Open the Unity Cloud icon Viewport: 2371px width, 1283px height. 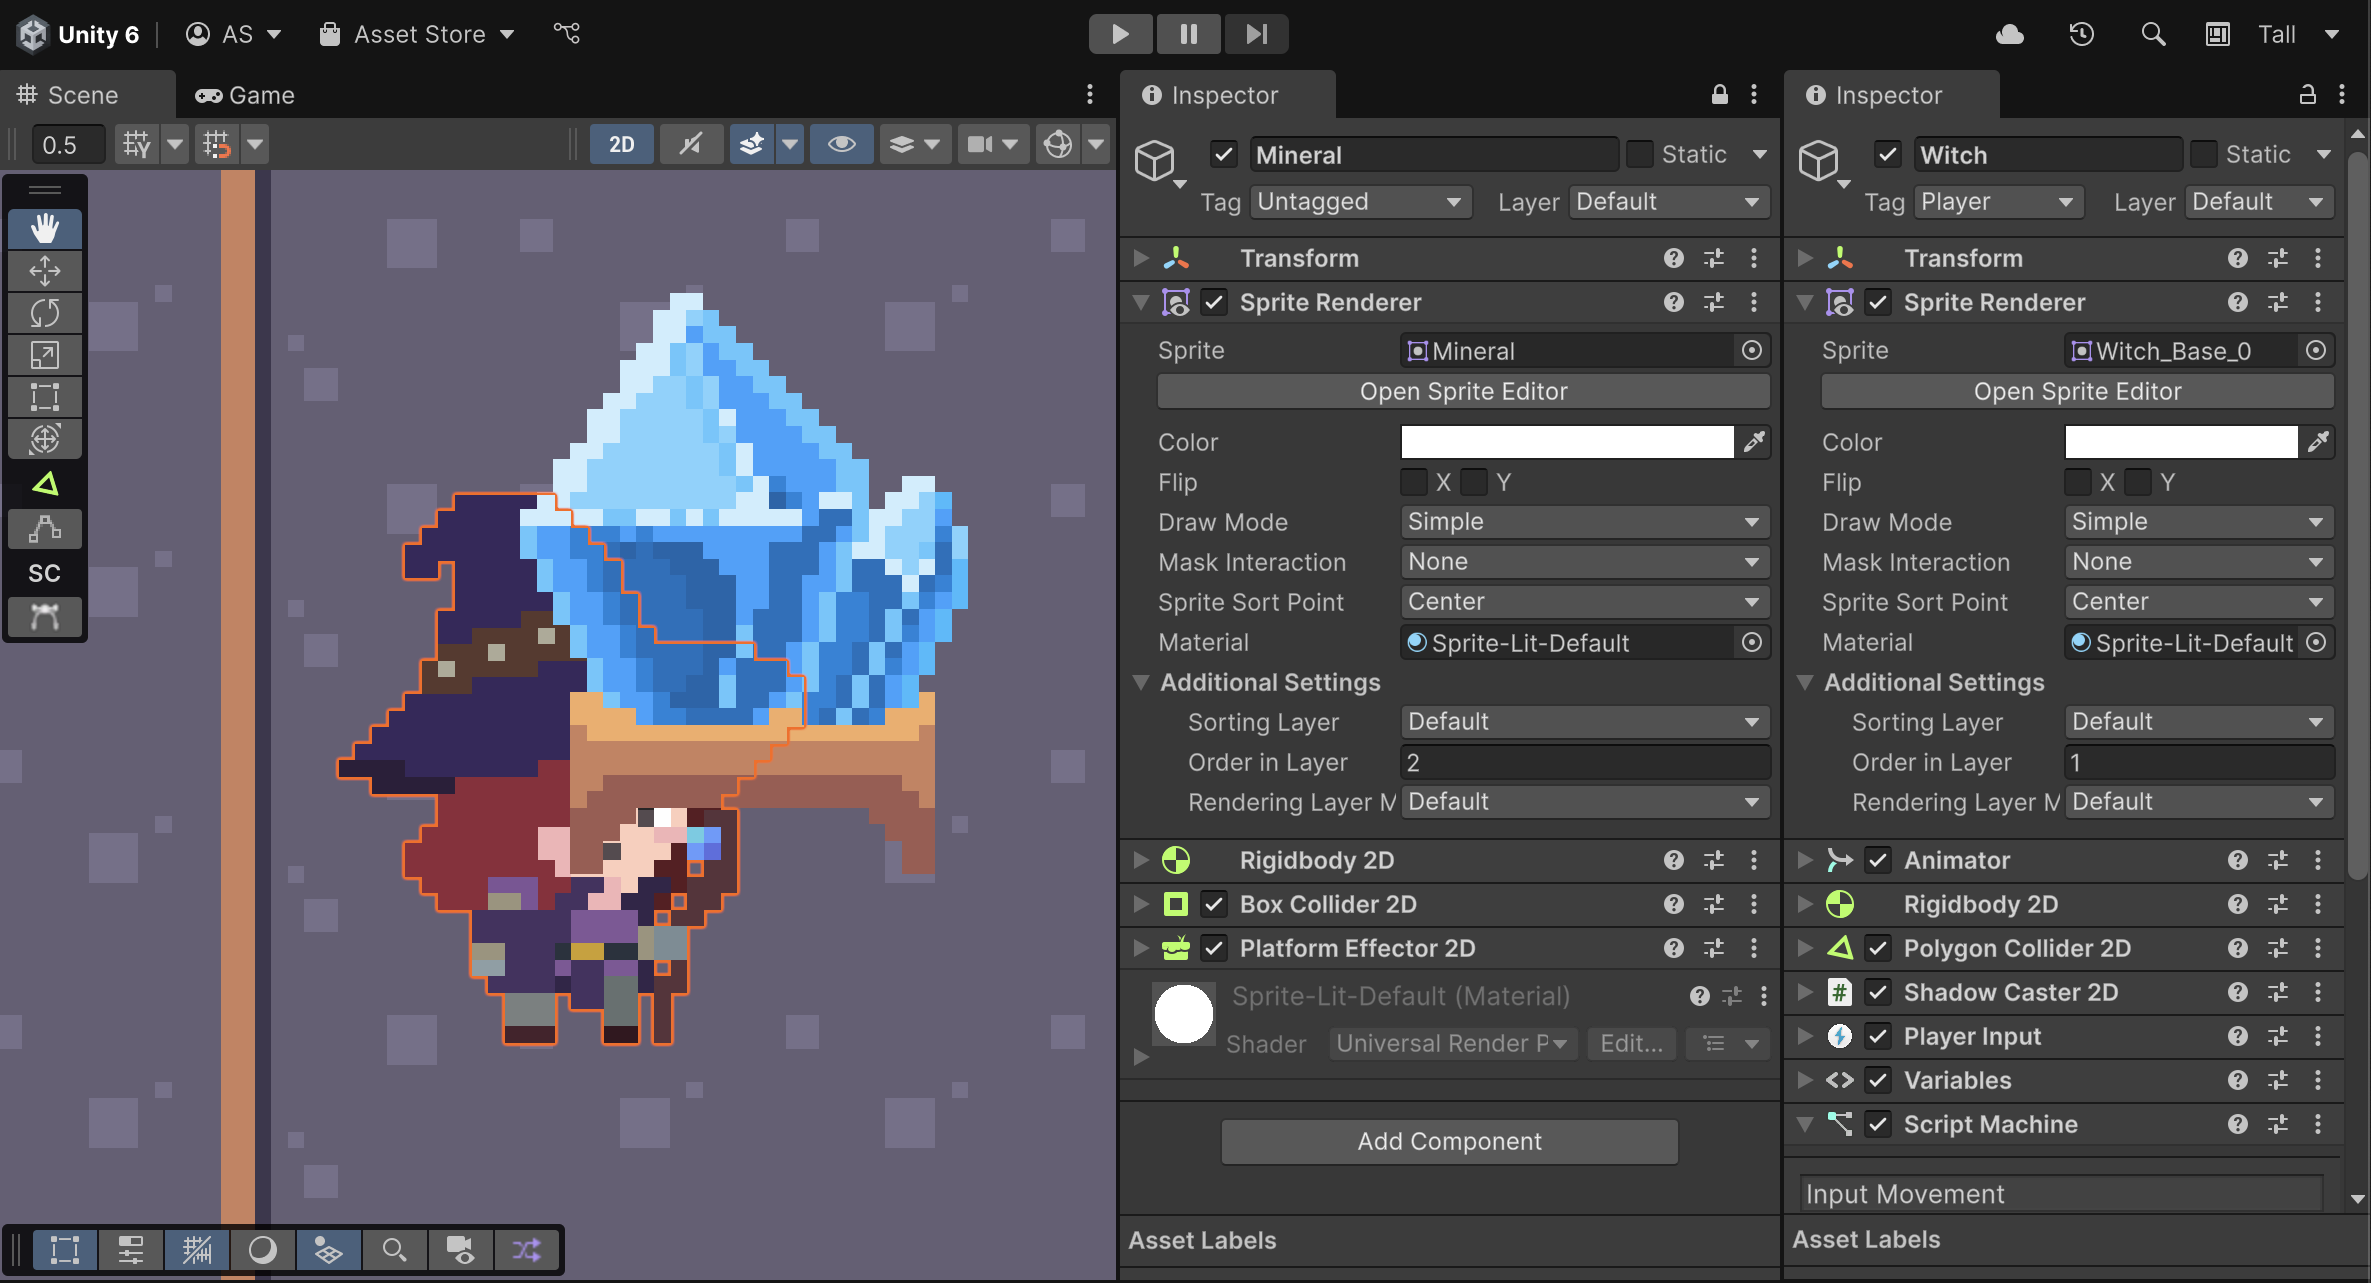point(2009,34)
